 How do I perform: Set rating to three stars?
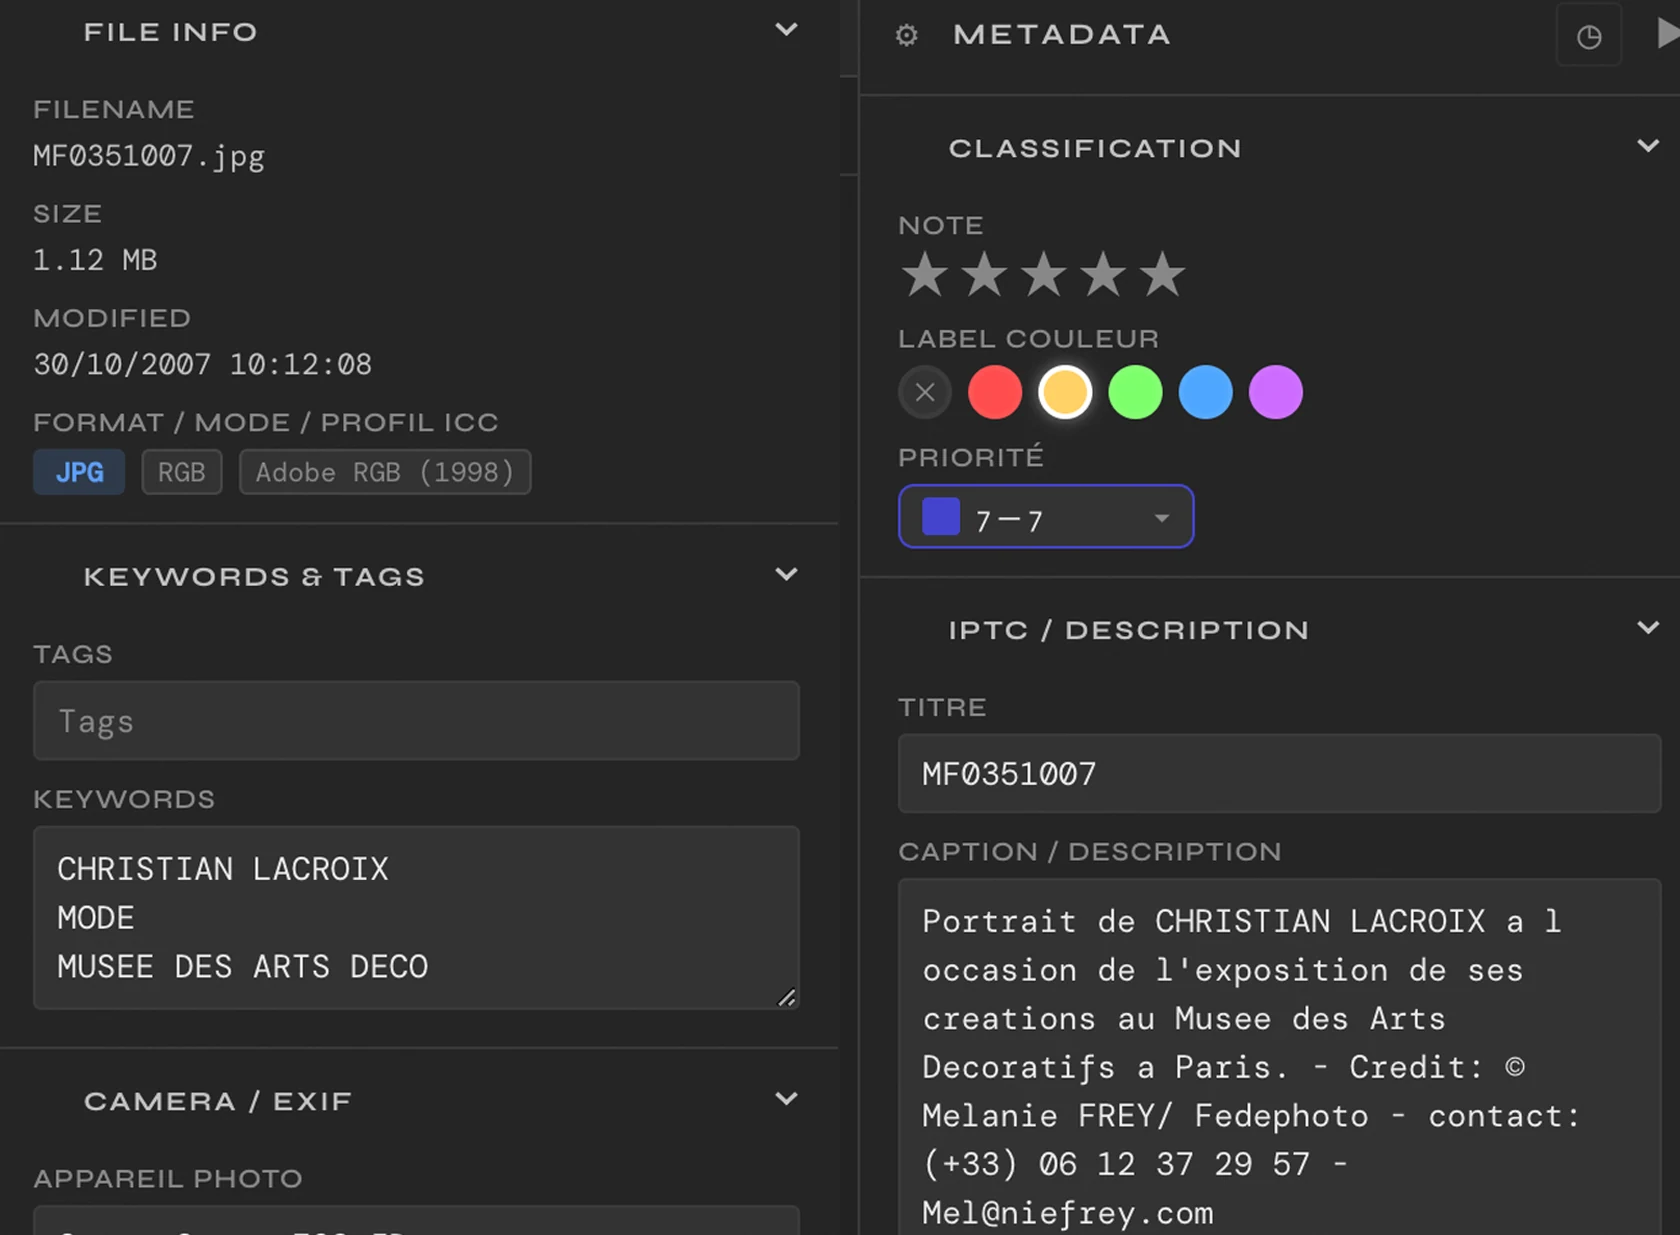point(1044,274)
